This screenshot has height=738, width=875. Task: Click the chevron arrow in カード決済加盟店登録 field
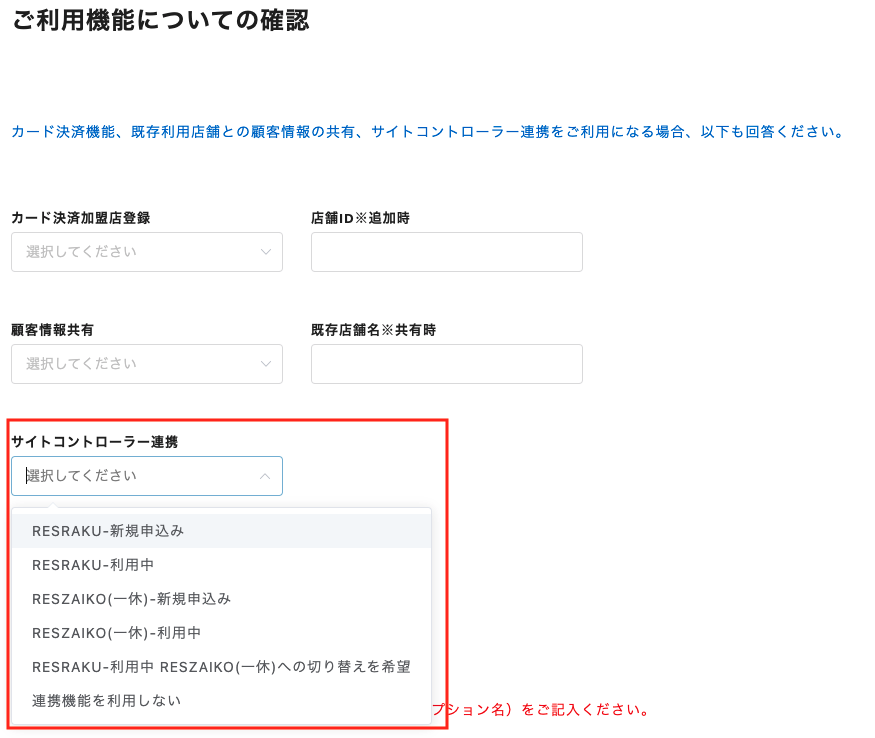pyautogui.click(x=265, y=252)
